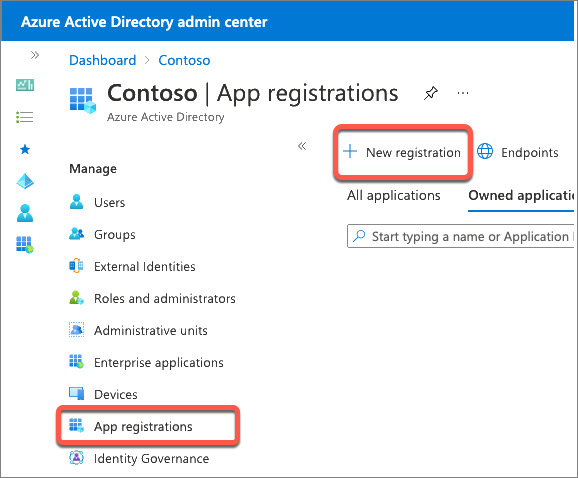Pin the App registrations blade

pyautogui.click(x=431, y=93)
